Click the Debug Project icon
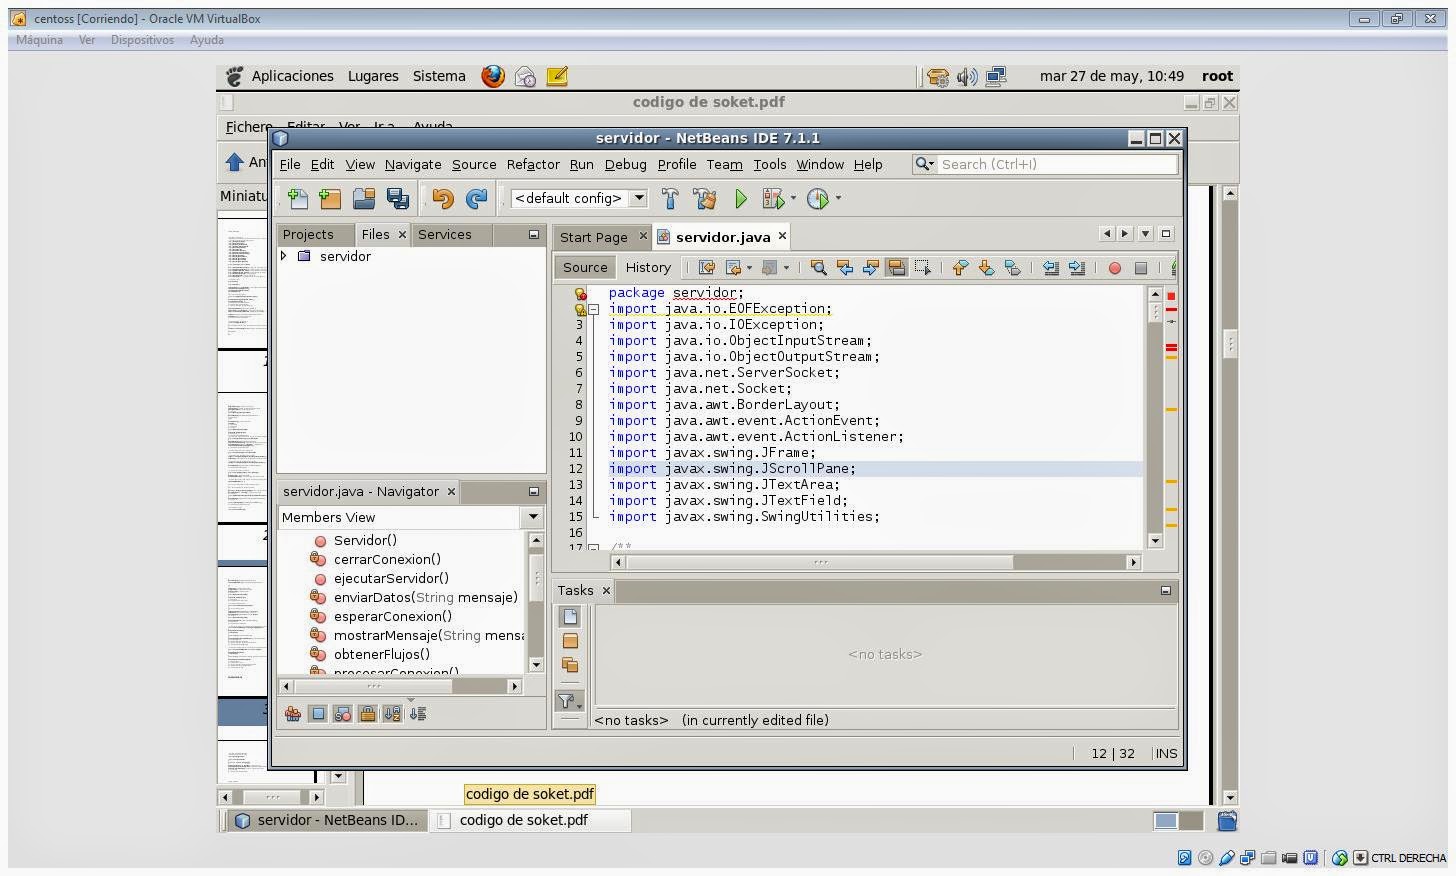1456x876 pixels. click(773, 198)
